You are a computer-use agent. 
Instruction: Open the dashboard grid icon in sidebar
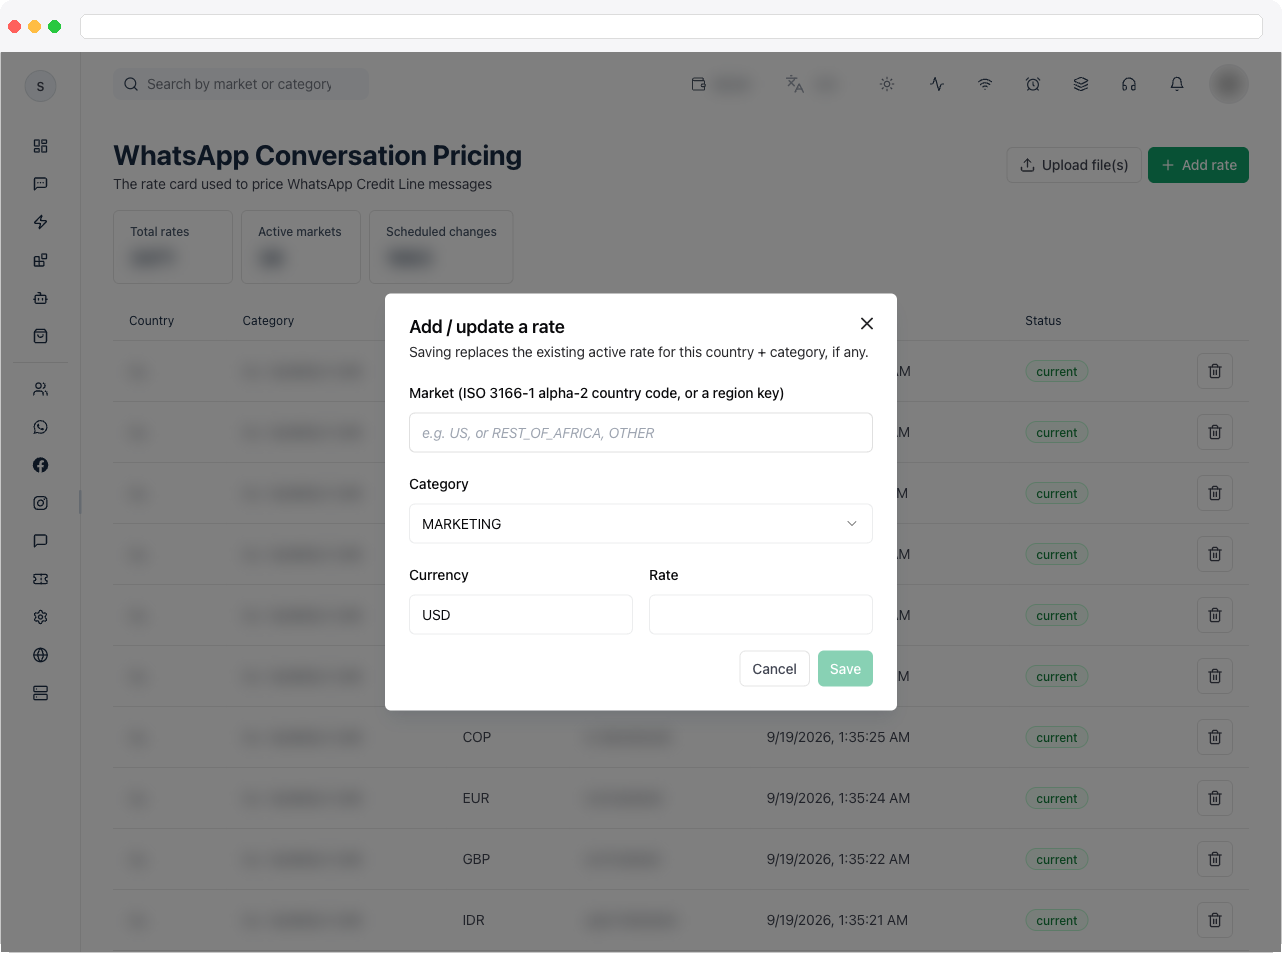pos(40,146)
